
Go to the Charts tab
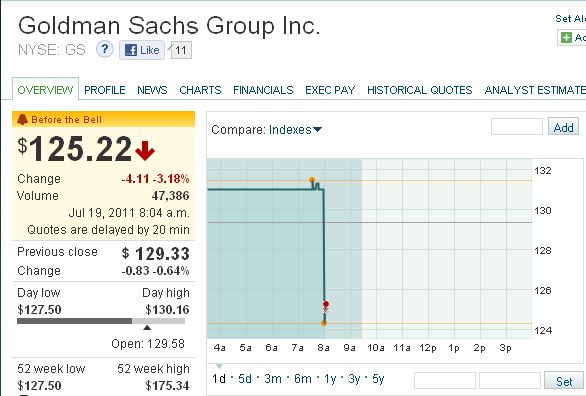[200, 90]
